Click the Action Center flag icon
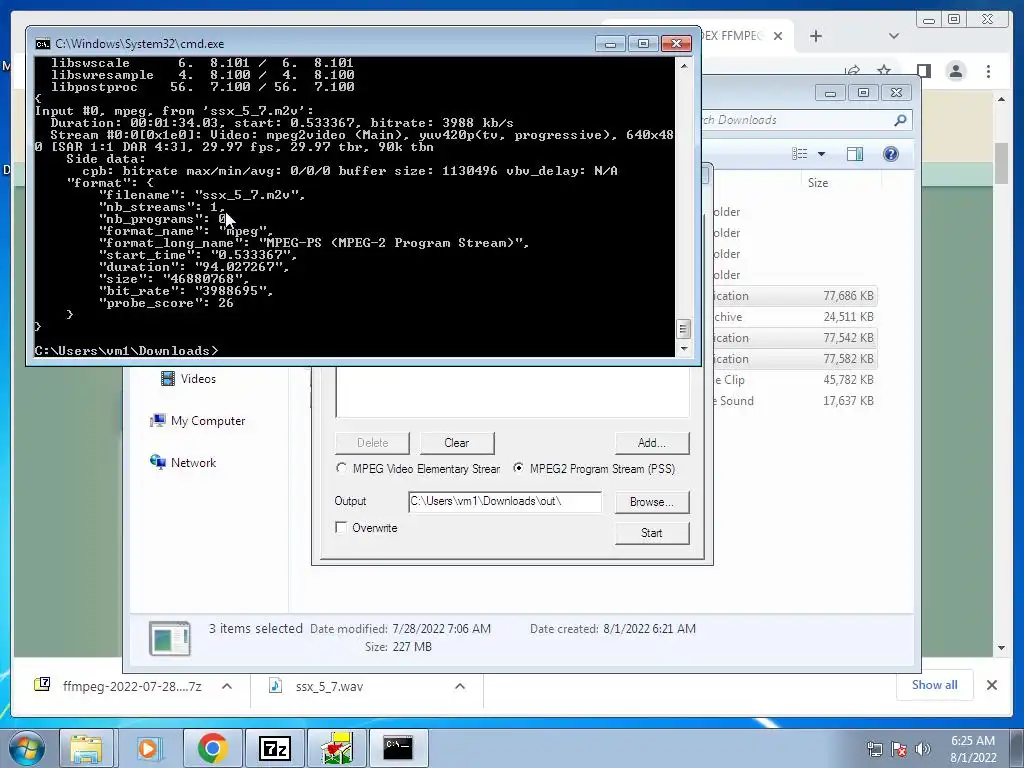 (899, 748)
